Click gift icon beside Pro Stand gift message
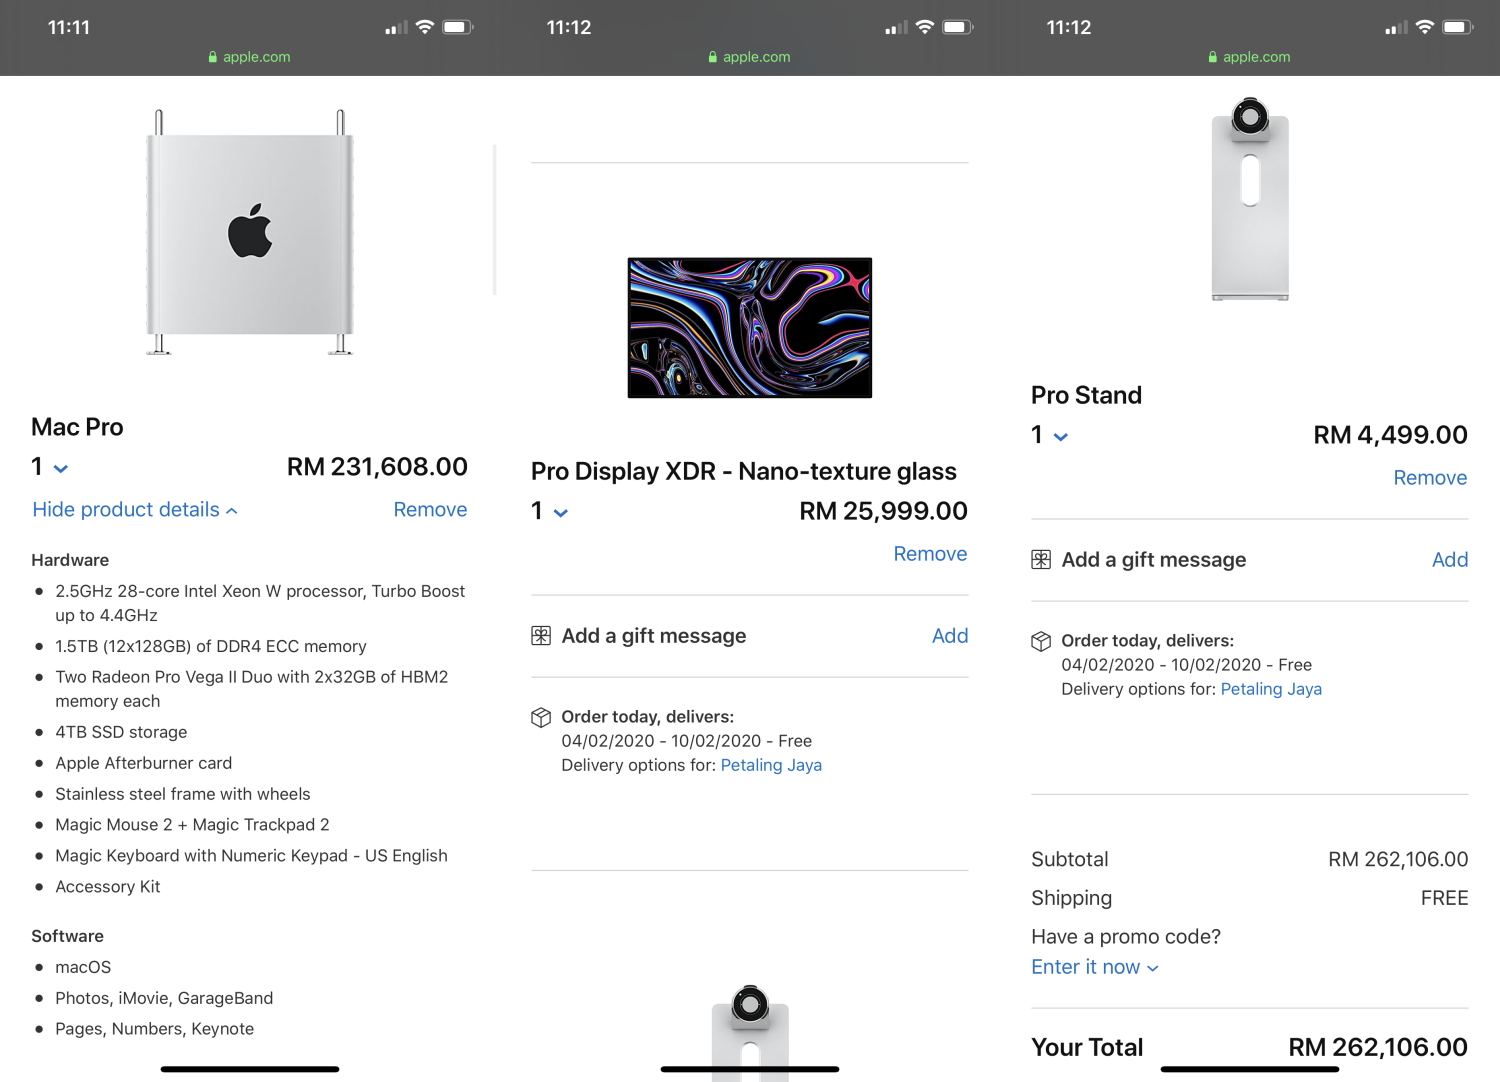Viewport: 1500px width, 1082px height. tap(1041, 560)
